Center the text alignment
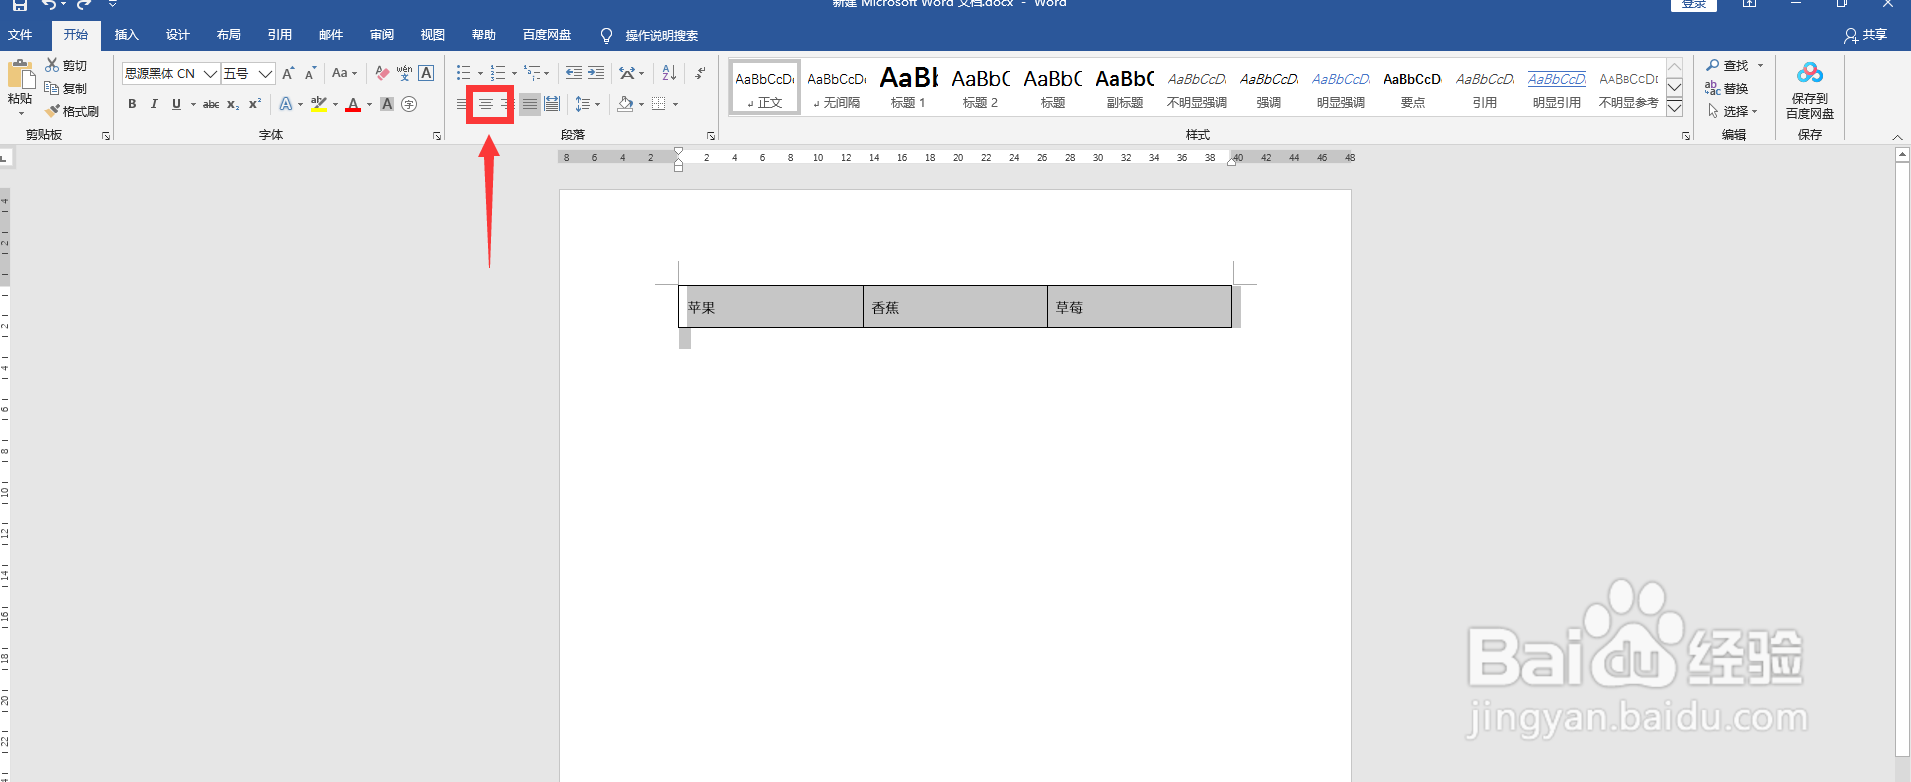This screenshot has width=1911, height=782. click(485, 104)
